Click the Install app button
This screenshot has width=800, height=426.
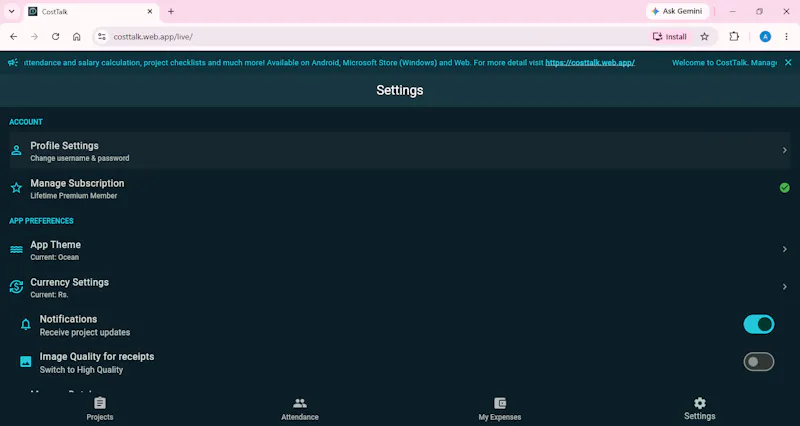pos(669,37)
